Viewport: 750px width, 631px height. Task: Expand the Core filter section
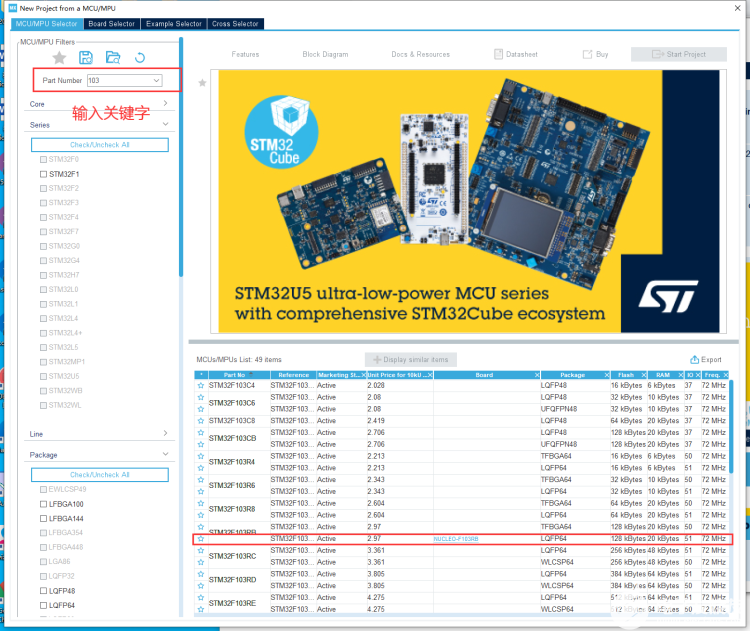pyautogui.click(x=165, y=104)
